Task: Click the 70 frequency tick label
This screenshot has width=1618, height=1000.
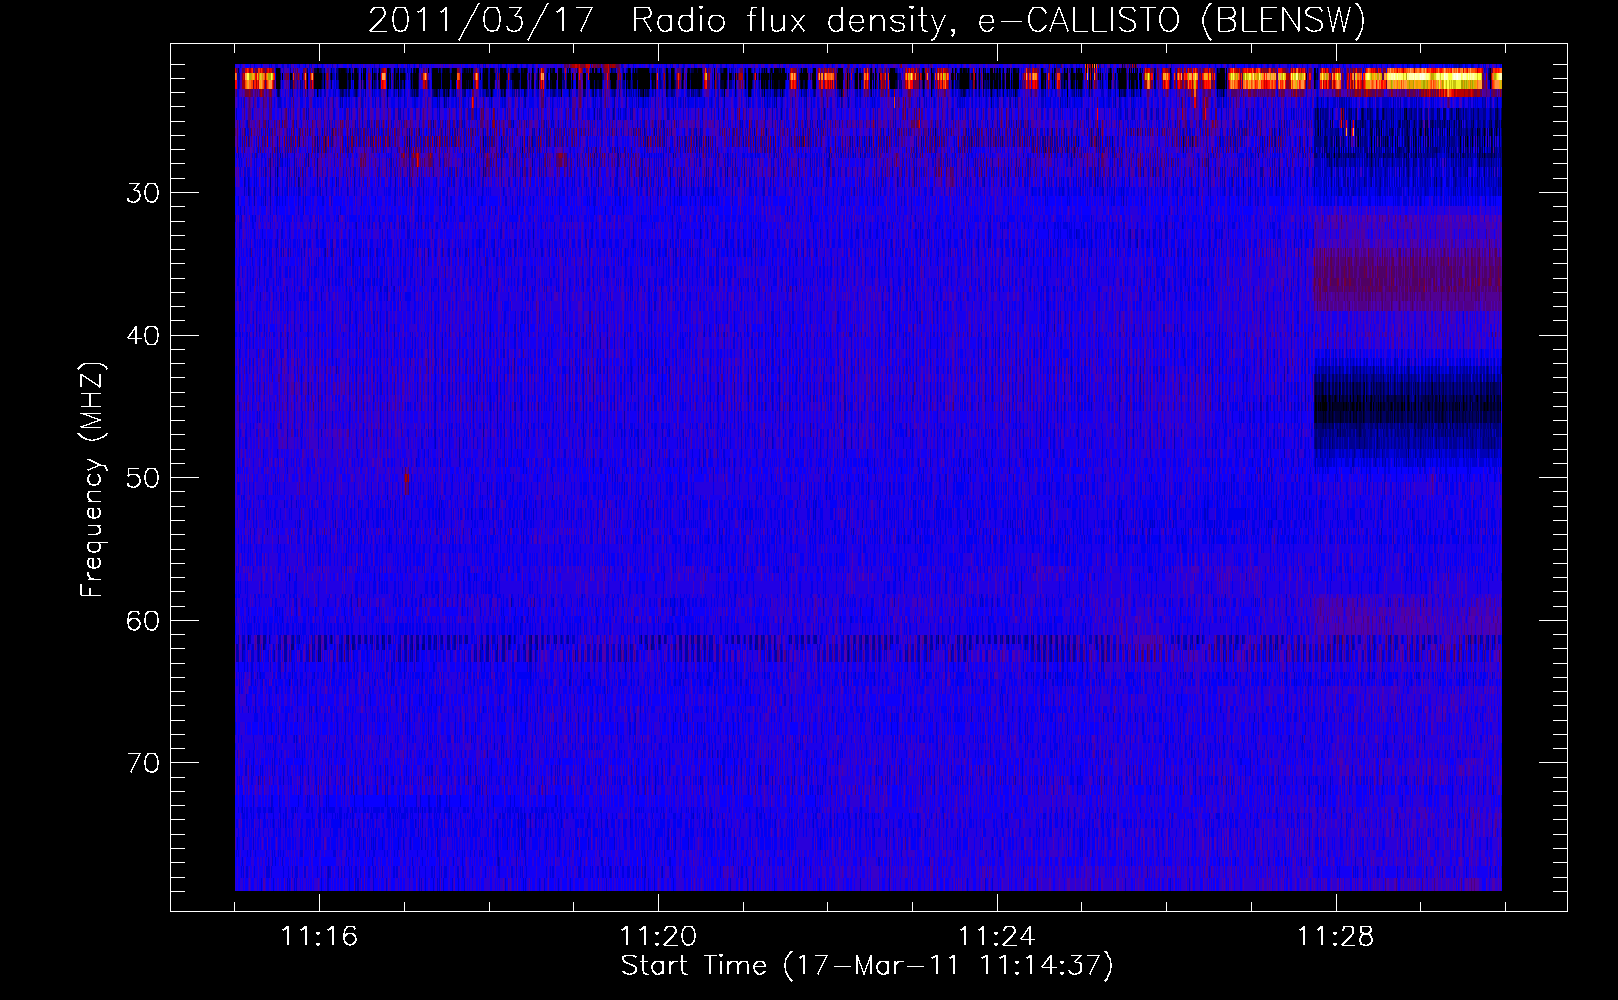Action: click(143, 763)
